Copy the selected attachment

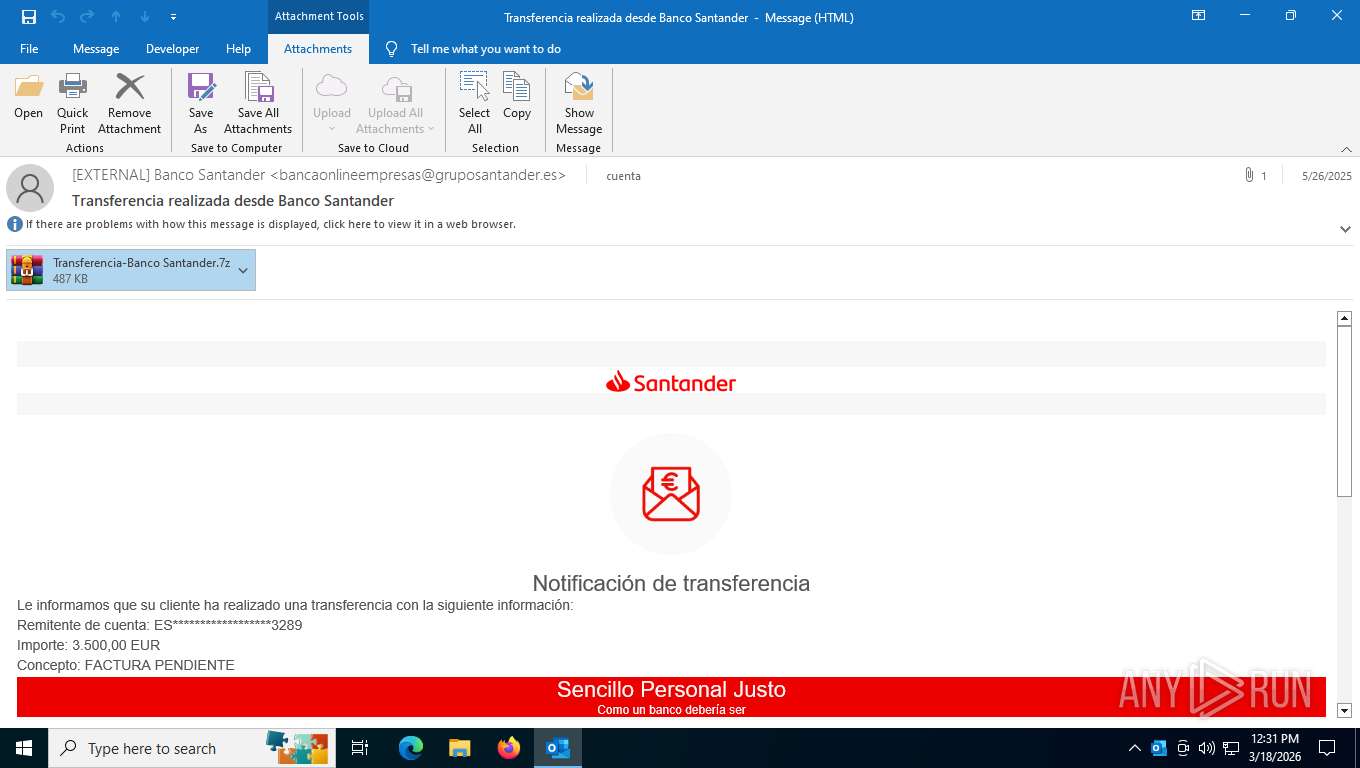pyautogui.click(x=517, y=97)
